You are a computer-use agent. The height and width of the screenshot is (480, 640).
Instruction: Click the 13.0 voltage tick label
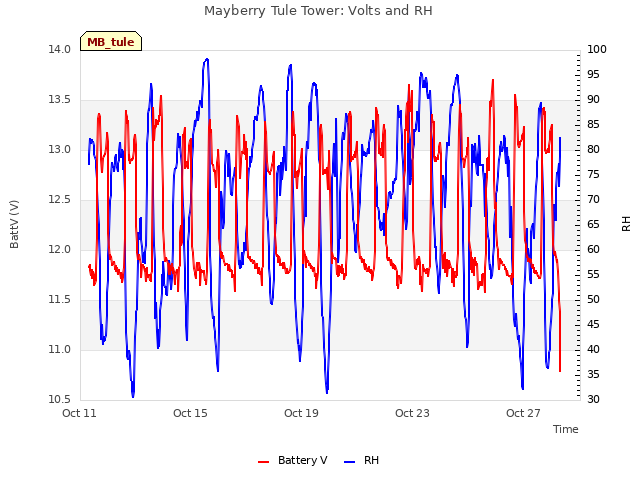59,149
